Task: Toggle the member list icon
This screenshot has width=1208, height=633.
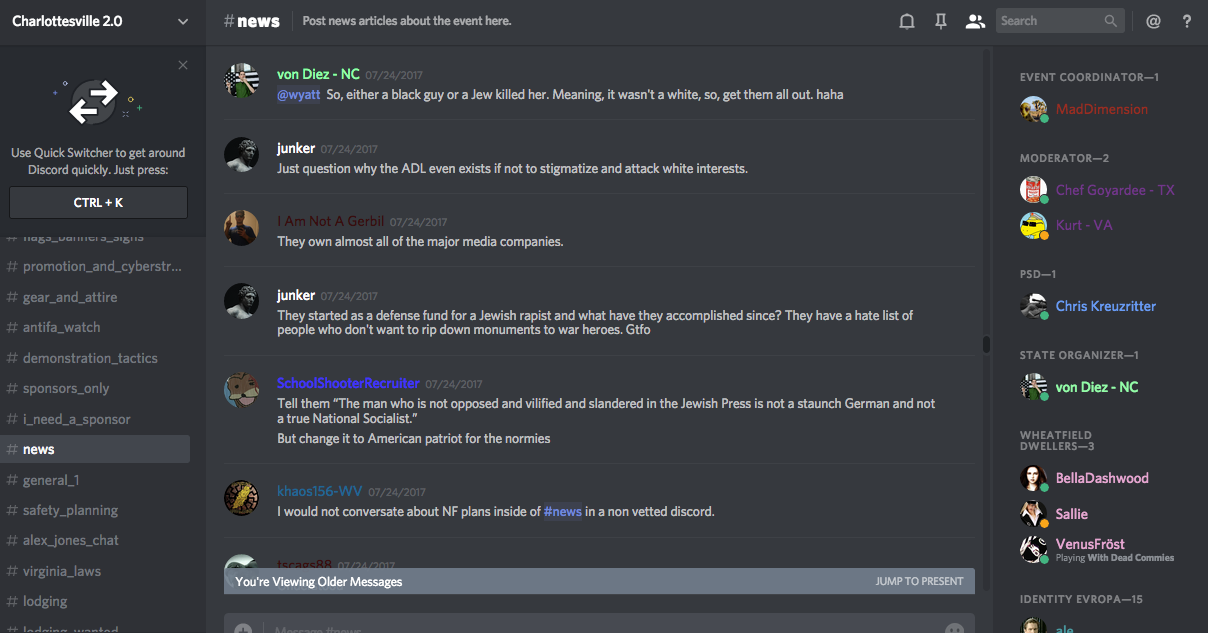Action: [x=975, y=21]
